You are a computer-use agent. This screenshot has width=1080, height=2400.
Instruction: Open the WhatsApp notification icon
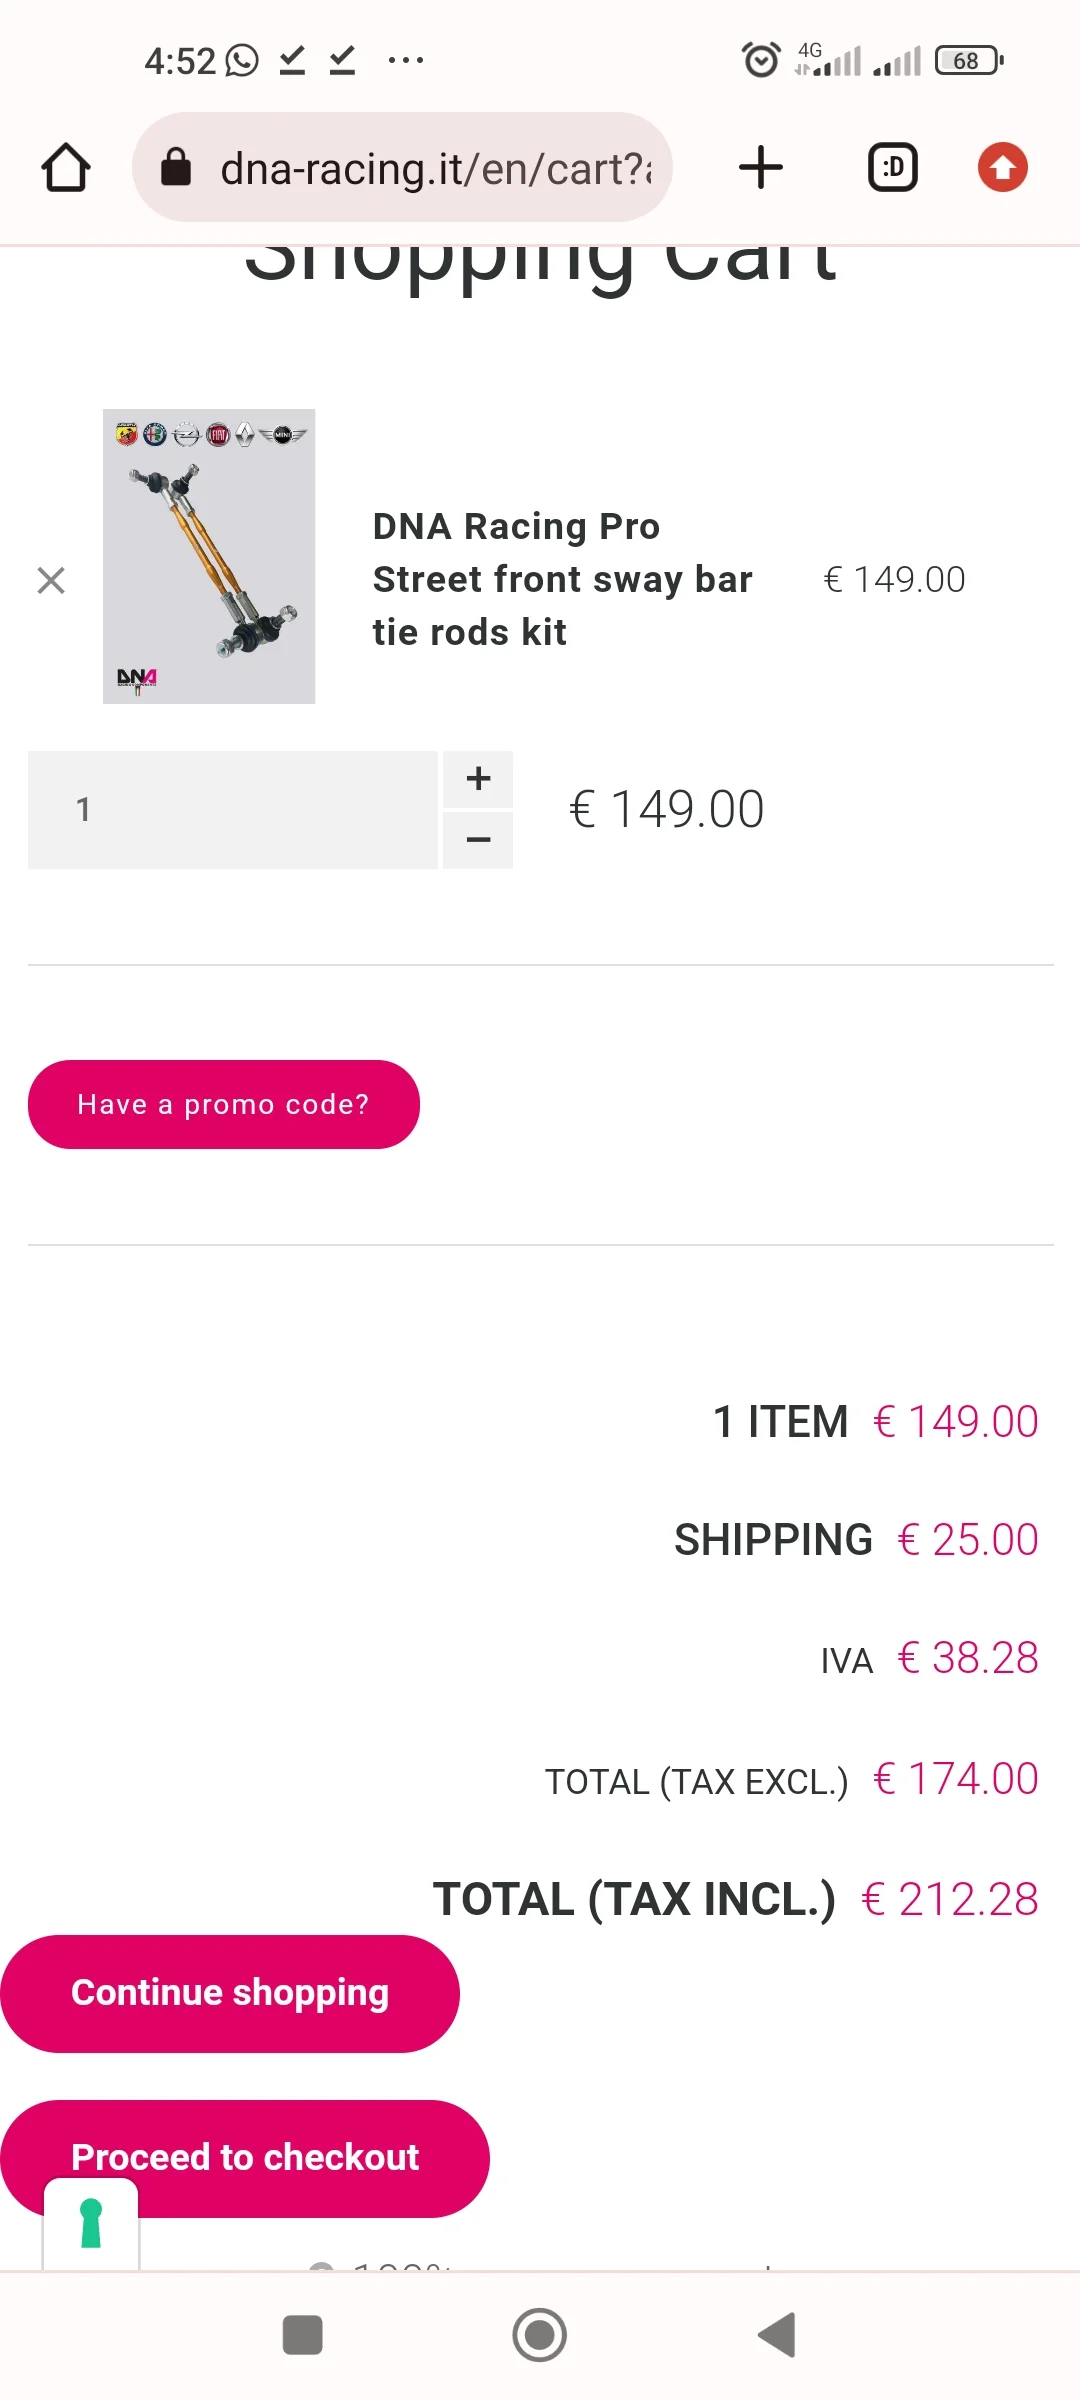click(x=242, y=61)
